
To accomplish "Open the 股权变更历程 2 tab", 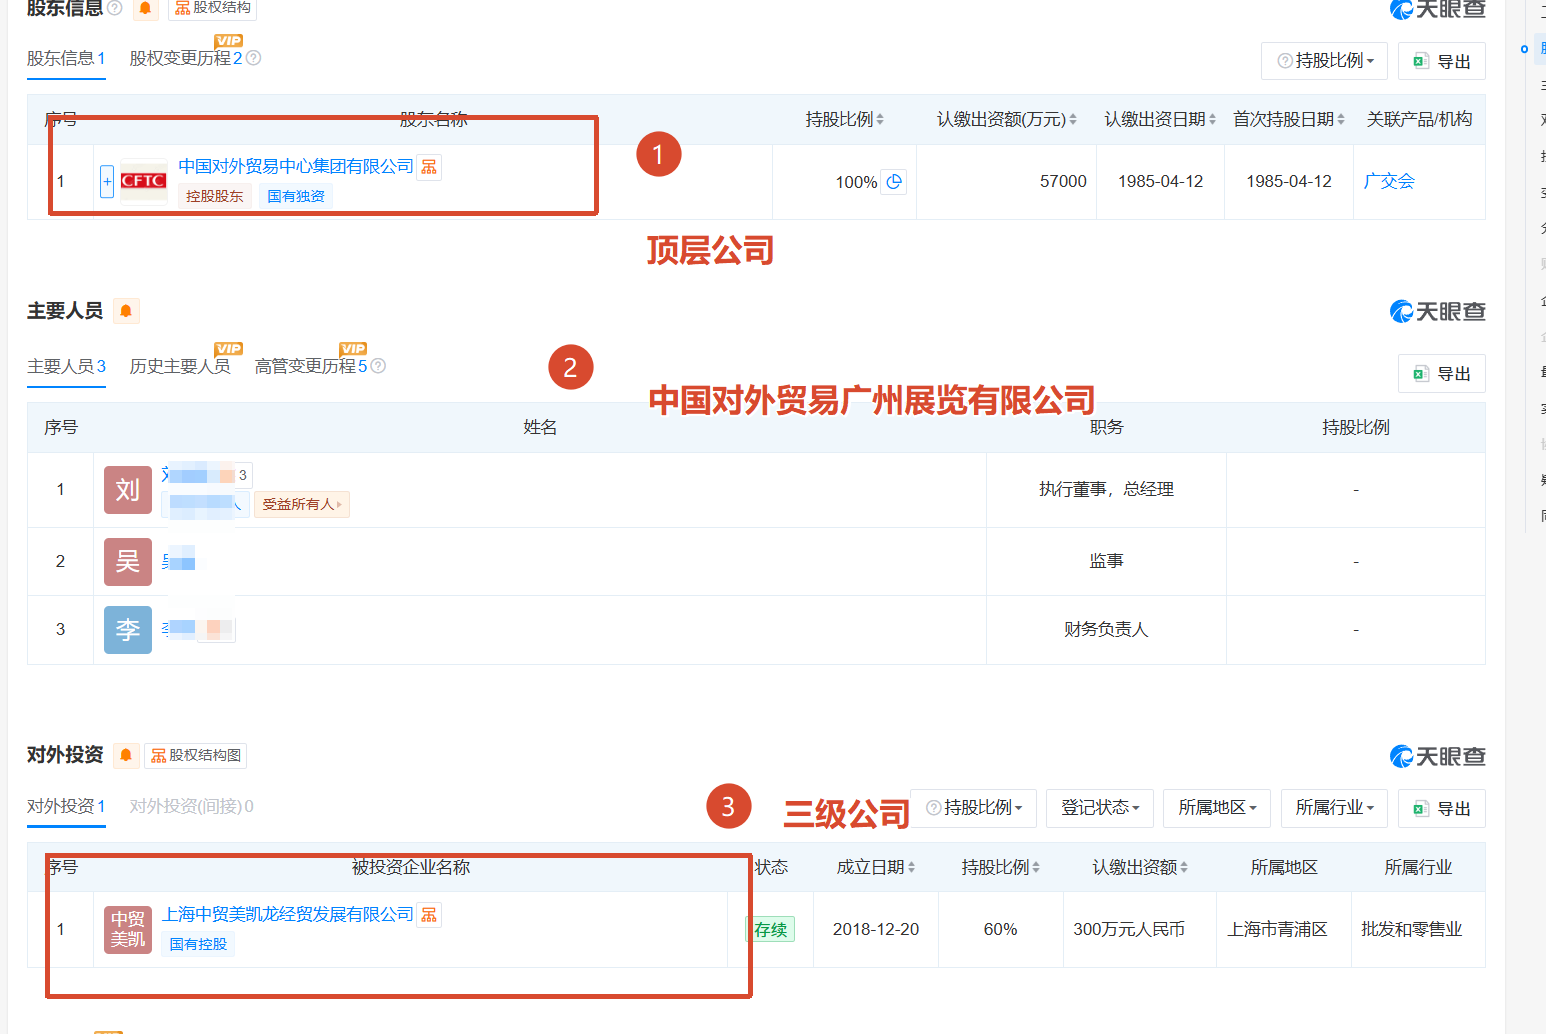I will pos(186,58).
